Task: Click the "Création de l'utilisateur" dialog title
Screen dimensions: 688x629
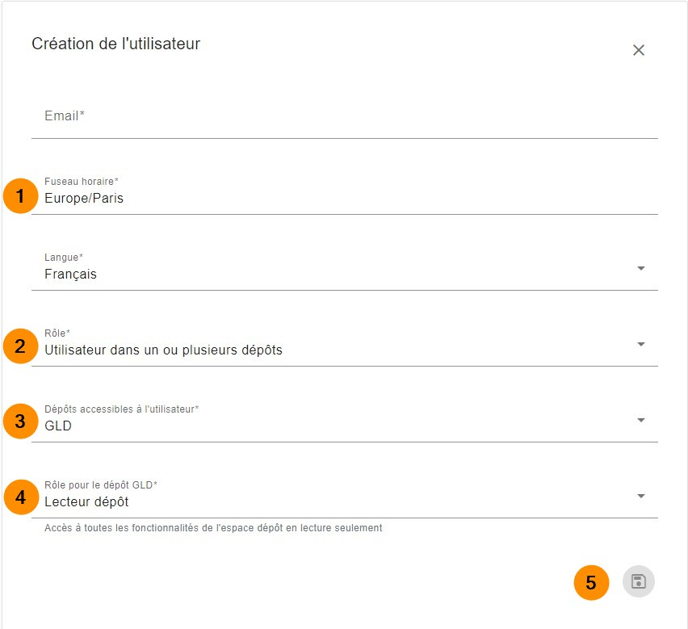Action: click(116, 44)
